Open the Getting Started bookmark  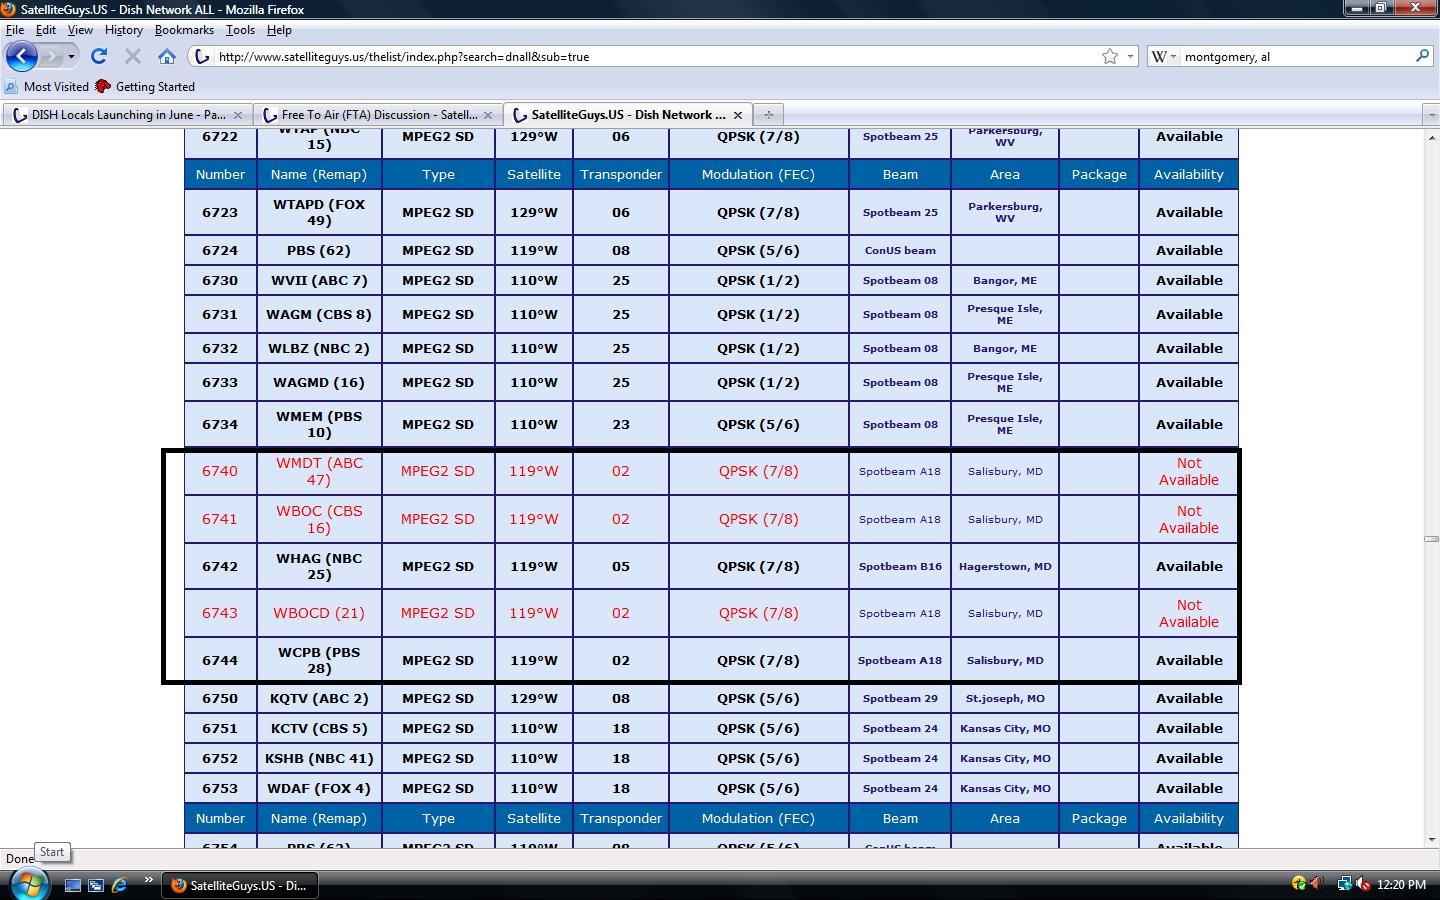coord(145,87)
